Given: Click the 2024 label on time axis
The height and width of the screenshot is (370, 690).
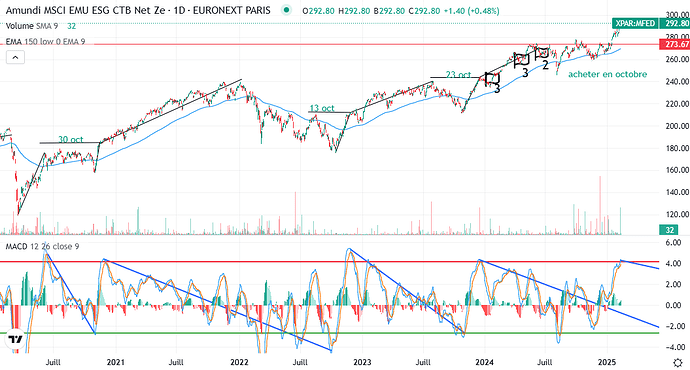Looking at the screenshot, I should pyautogui.click(x=484, y=363).
